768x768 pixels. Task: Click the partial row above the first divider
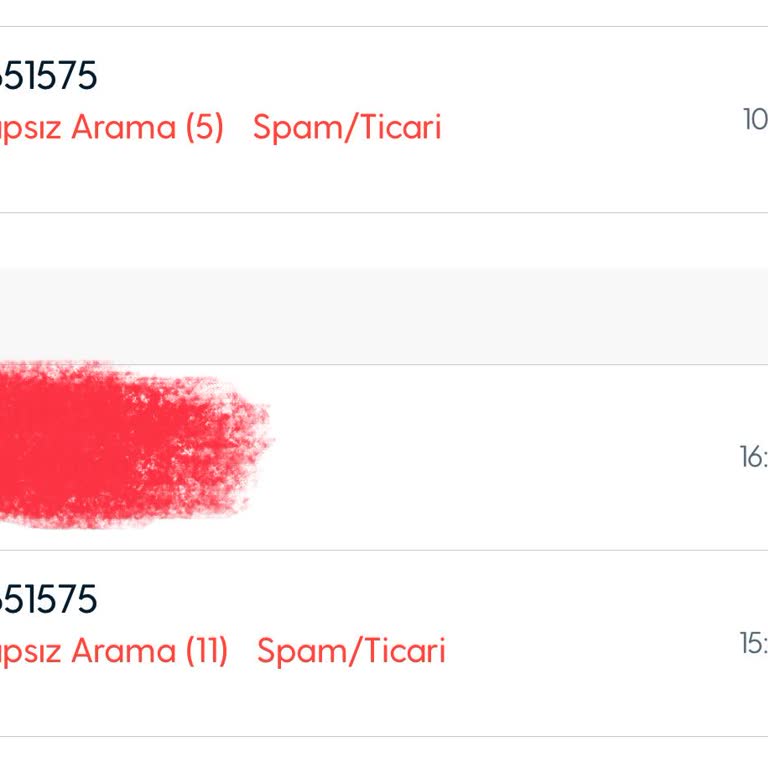coord(384,12)
